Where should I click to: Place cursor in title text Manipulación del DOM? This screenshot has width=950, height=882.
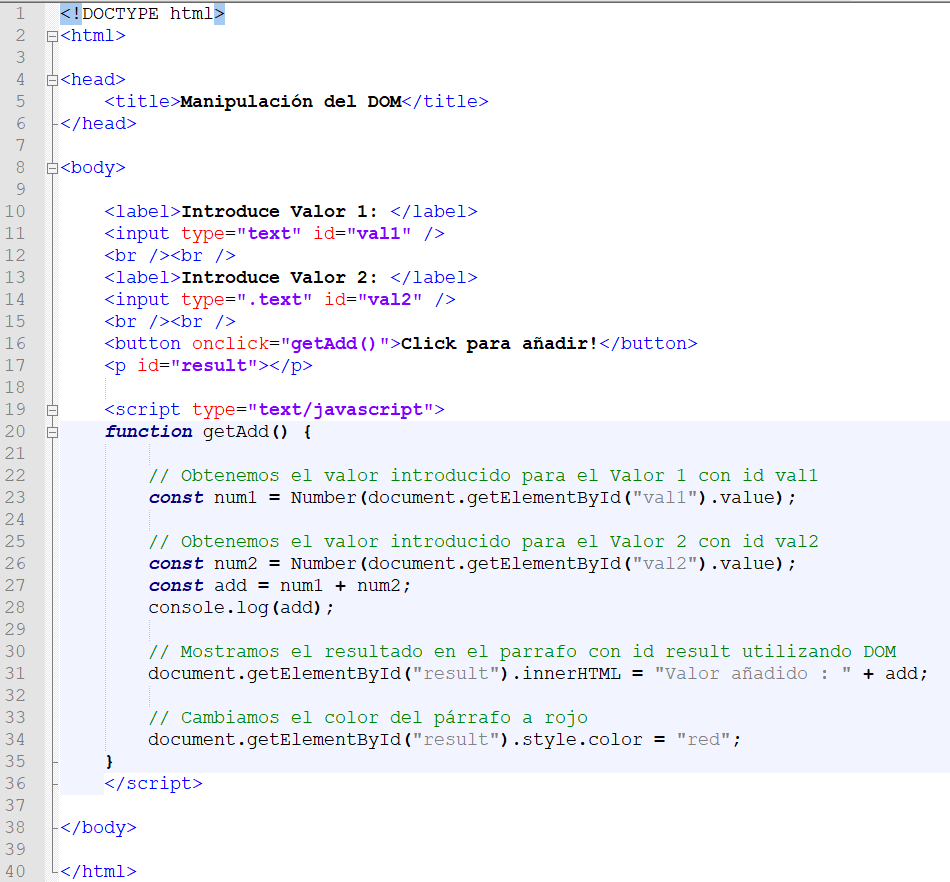[290, 102]
